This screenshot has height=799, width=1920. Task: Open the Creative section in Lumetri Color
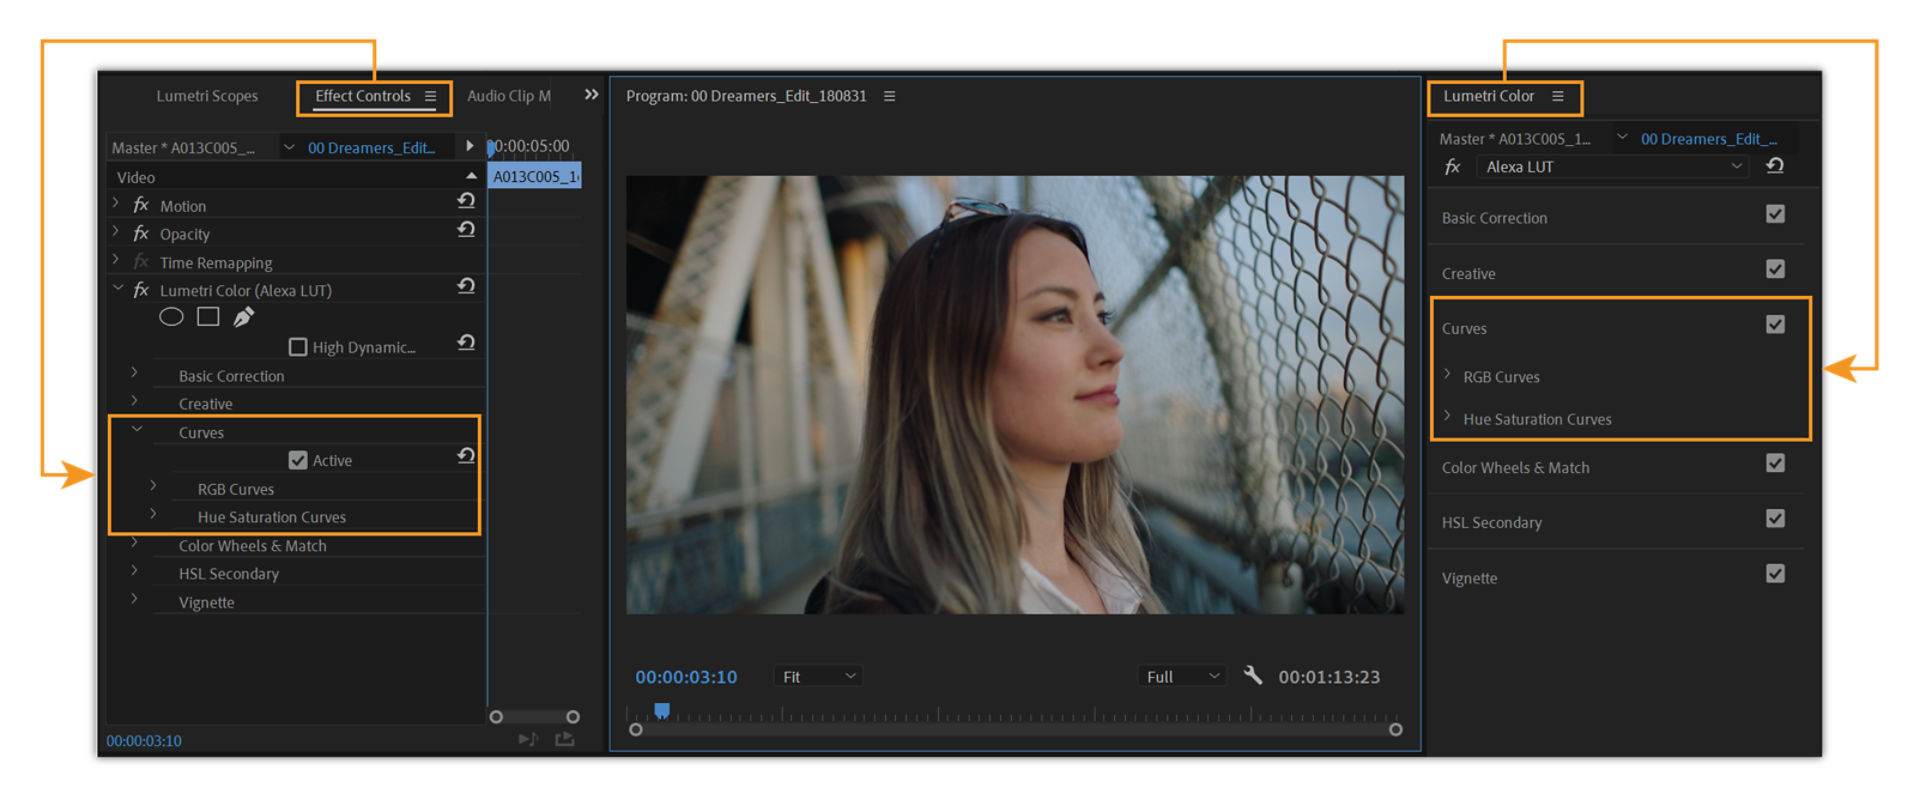pyautogui.click(x=1468, y=274)
